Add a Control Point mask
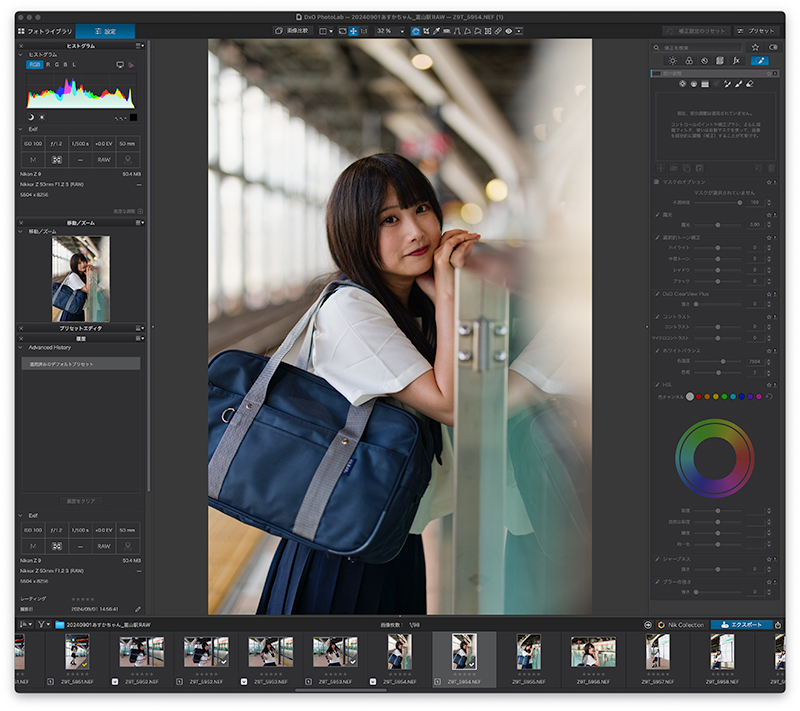Image resolution: width=800 pixels, height=711 pixels. pyautogui.click(x=682, y=84)
